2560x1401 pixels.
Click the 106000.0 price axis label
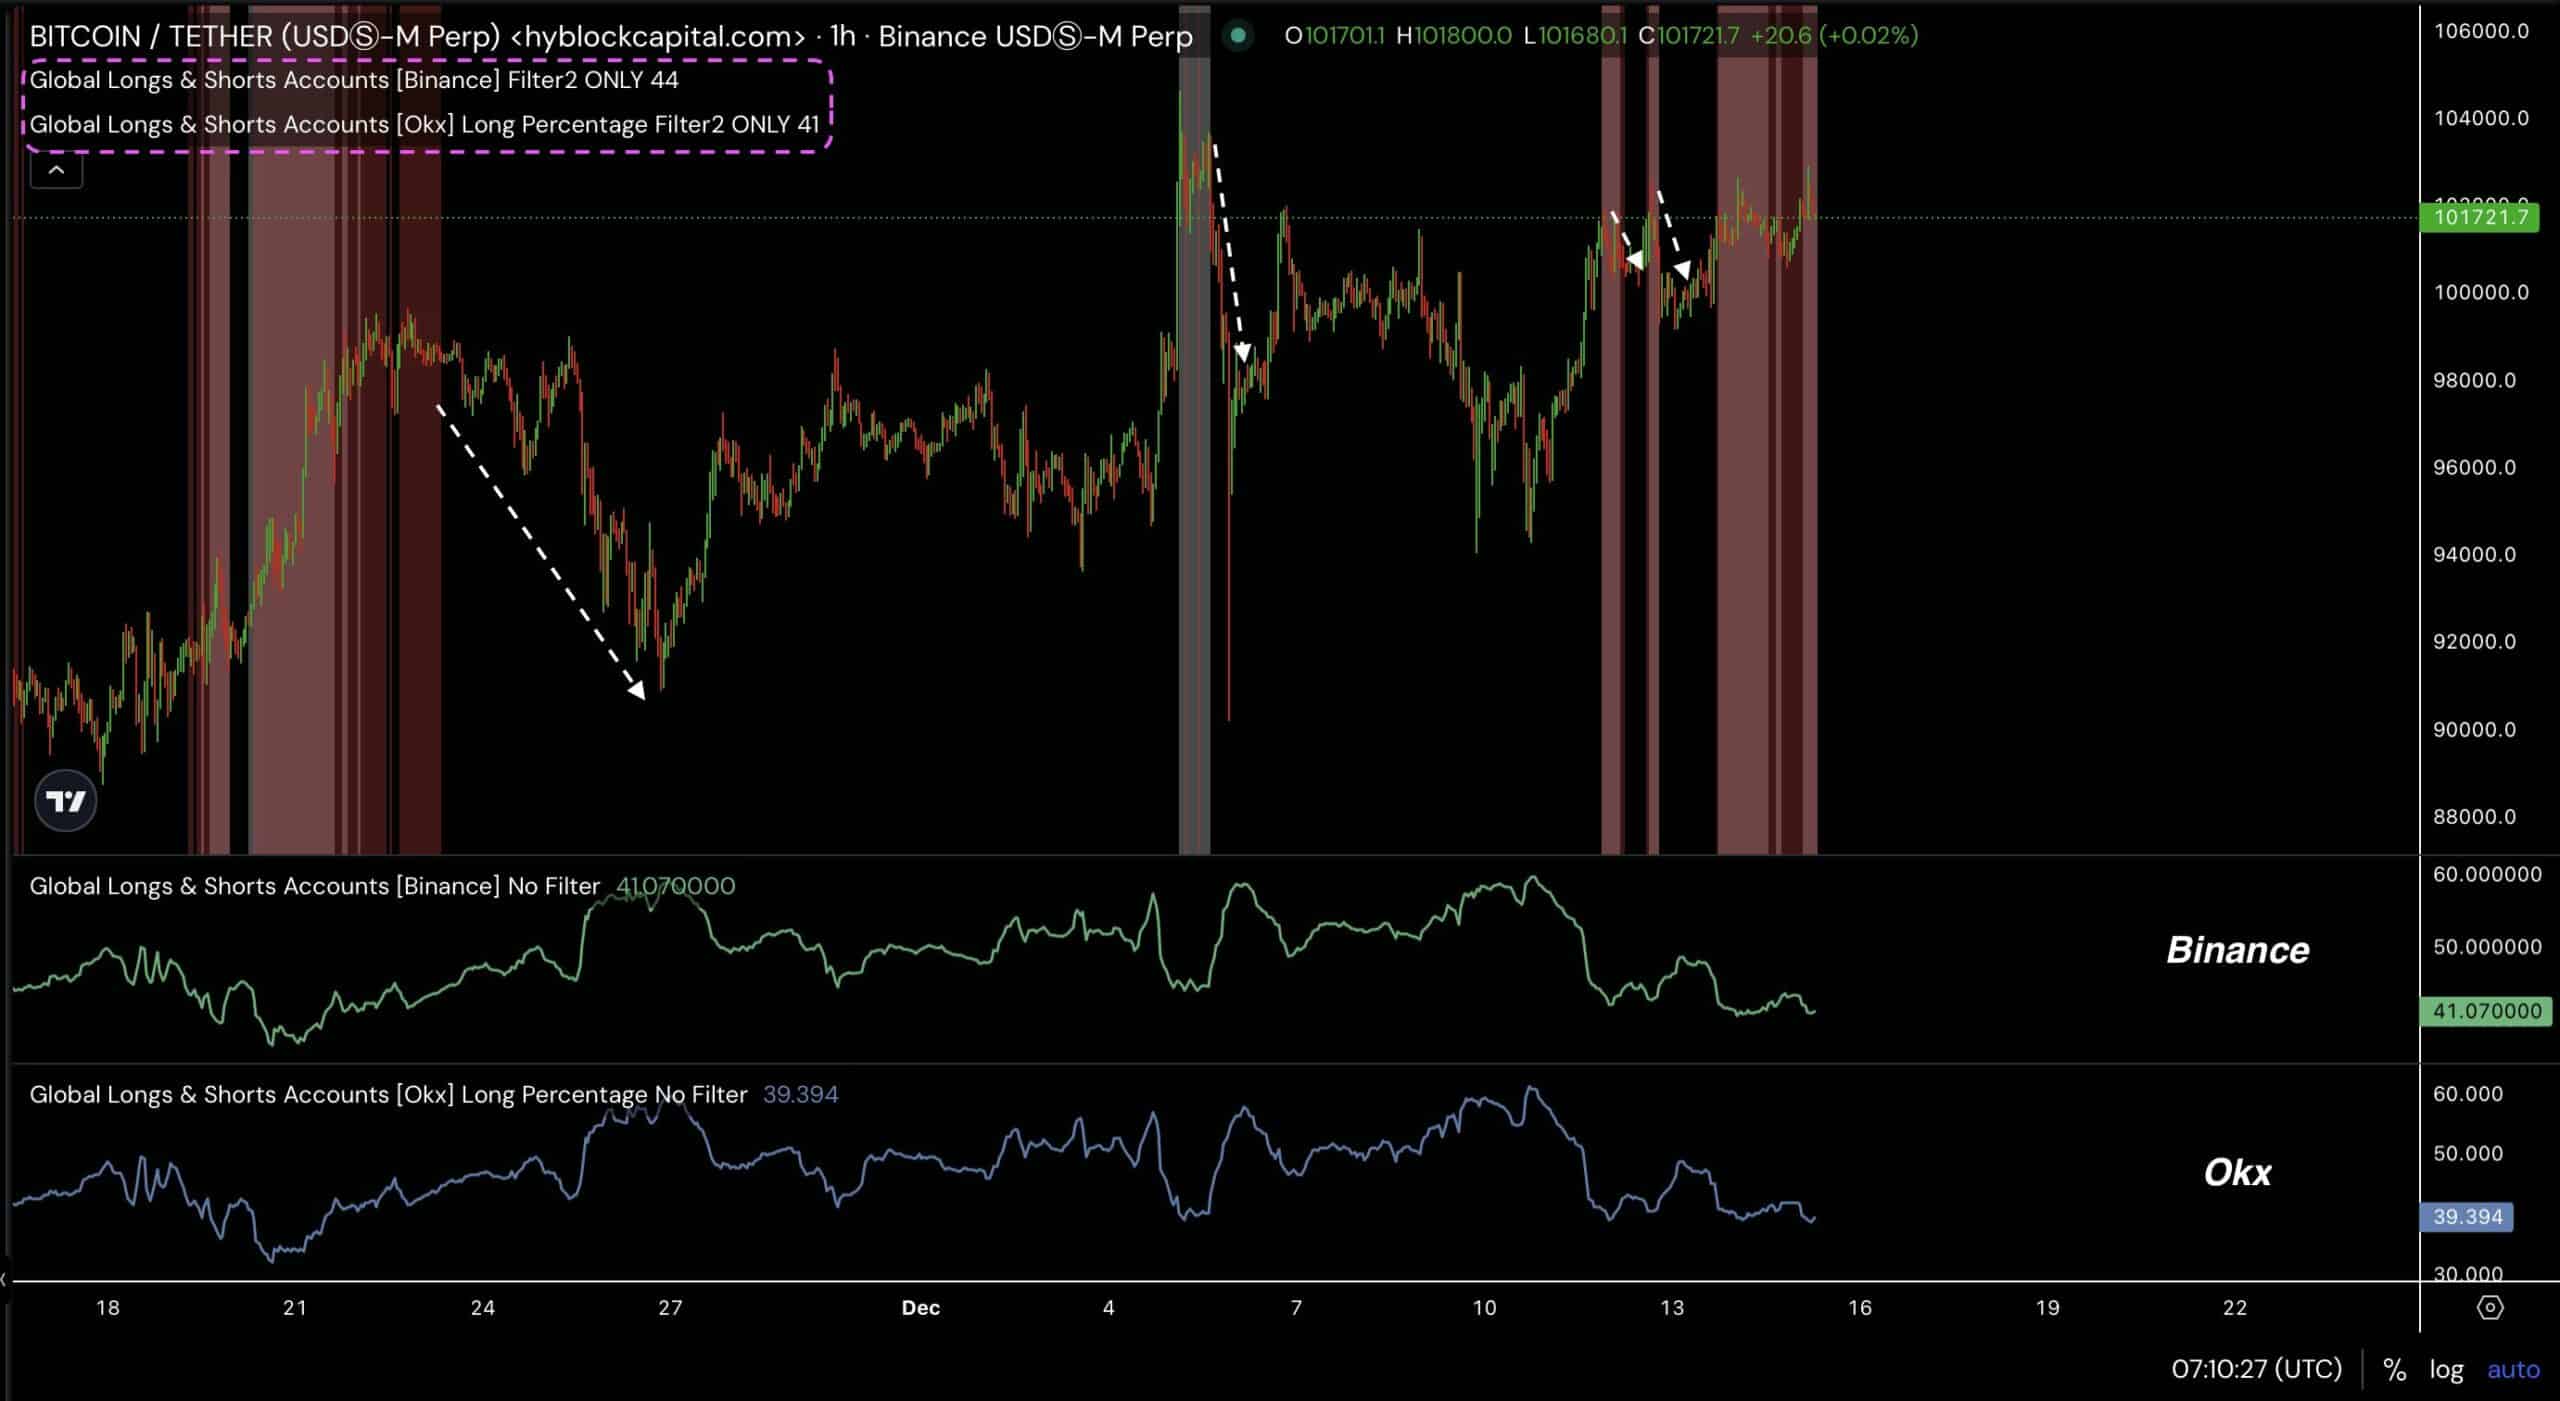2481,31
